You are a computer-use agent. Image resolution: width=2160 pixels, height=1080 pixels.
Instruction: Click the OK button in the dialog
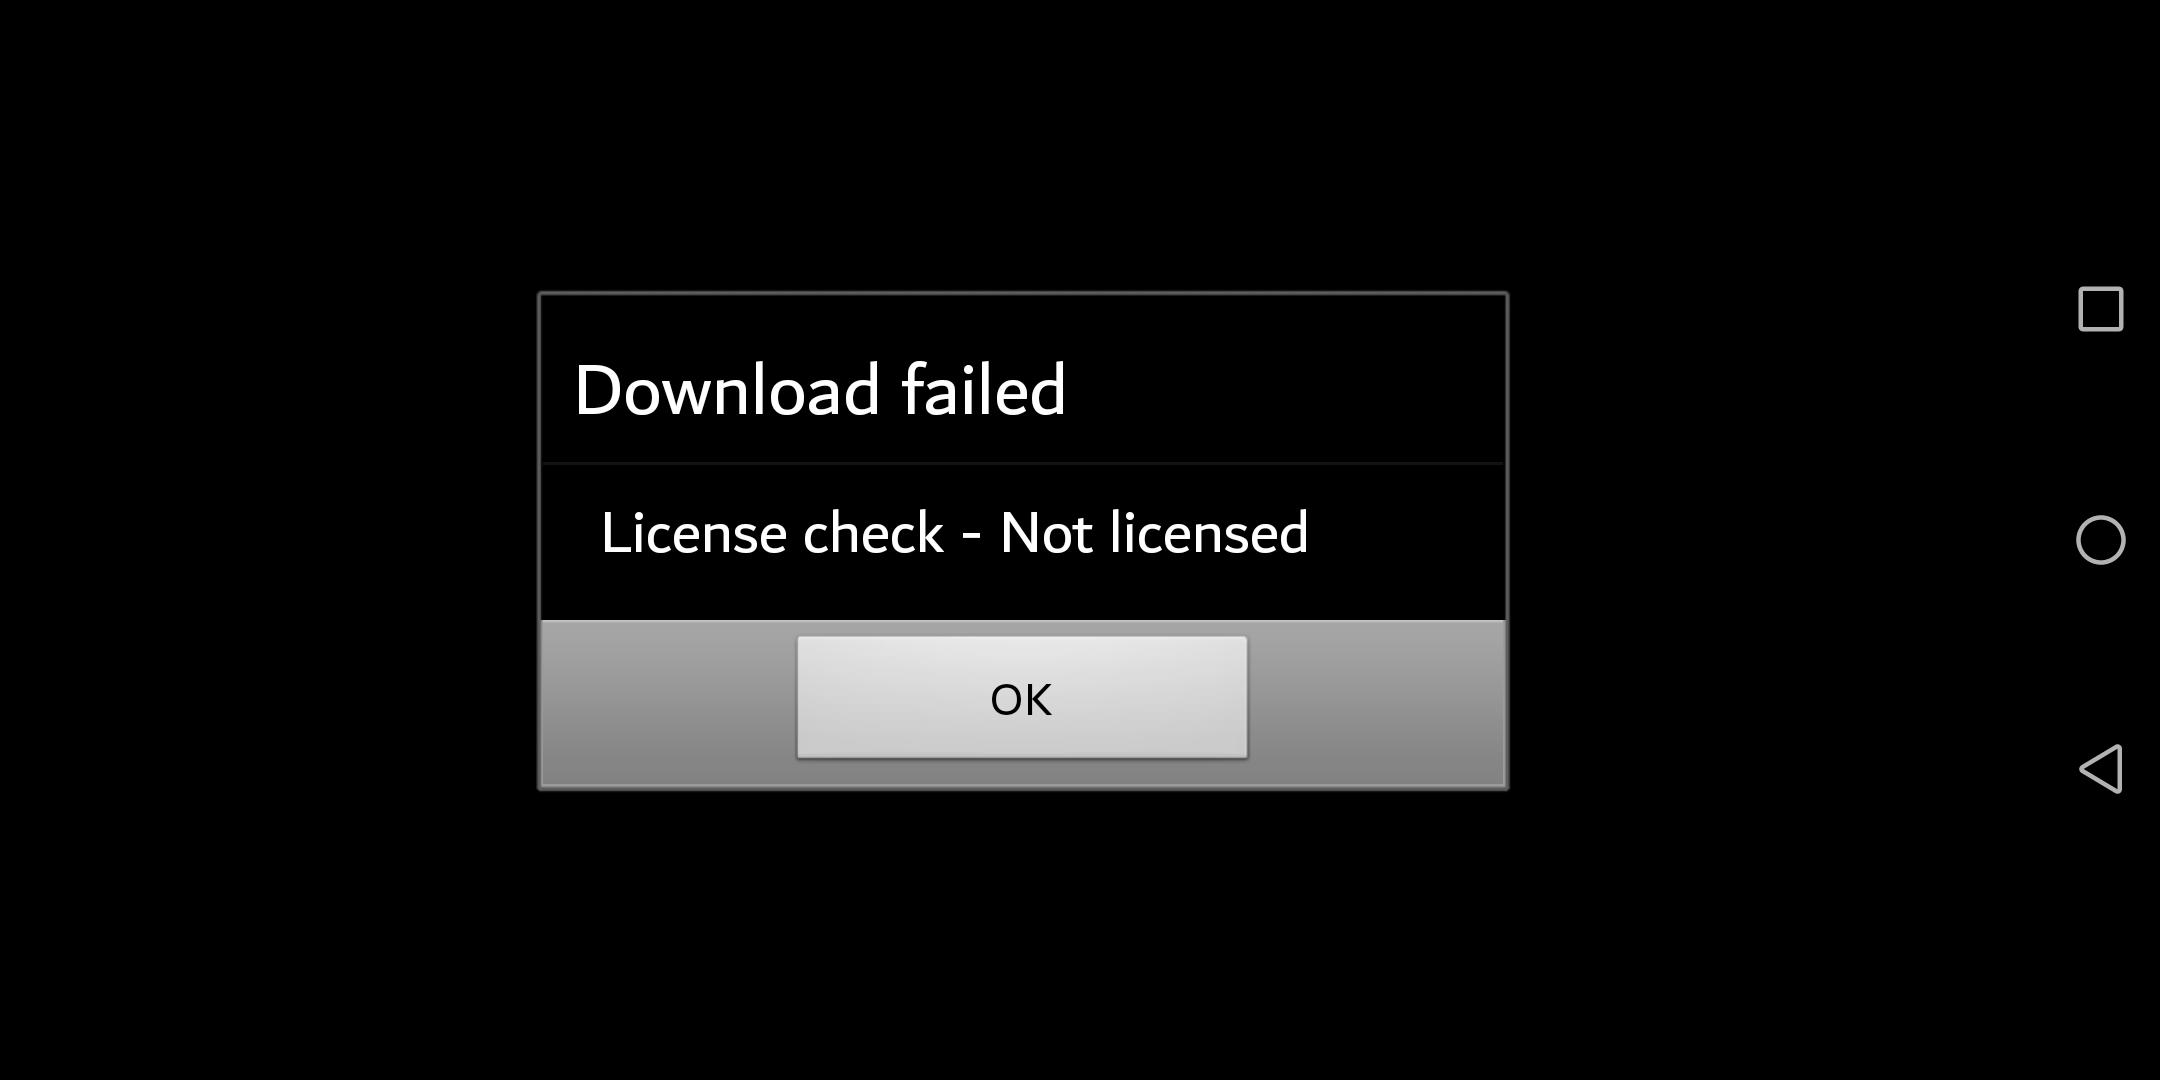point(1022,697)
